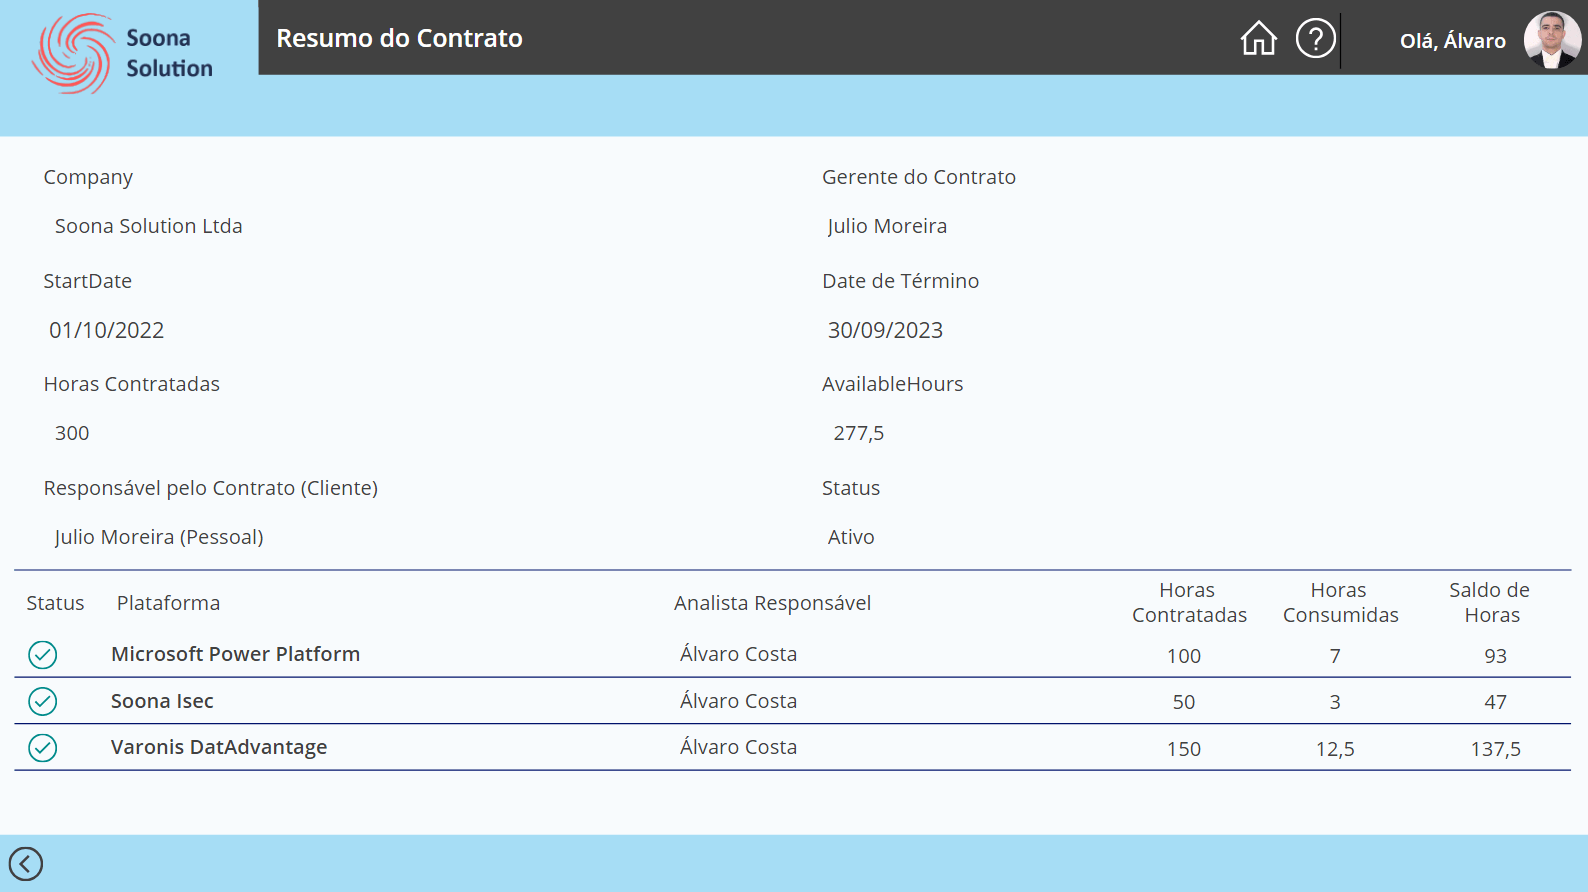Image resolution: width=1588 pixels, height=892 pixels.
Task: Click the Status field label above Ativo
Action: tap(851, 488)
